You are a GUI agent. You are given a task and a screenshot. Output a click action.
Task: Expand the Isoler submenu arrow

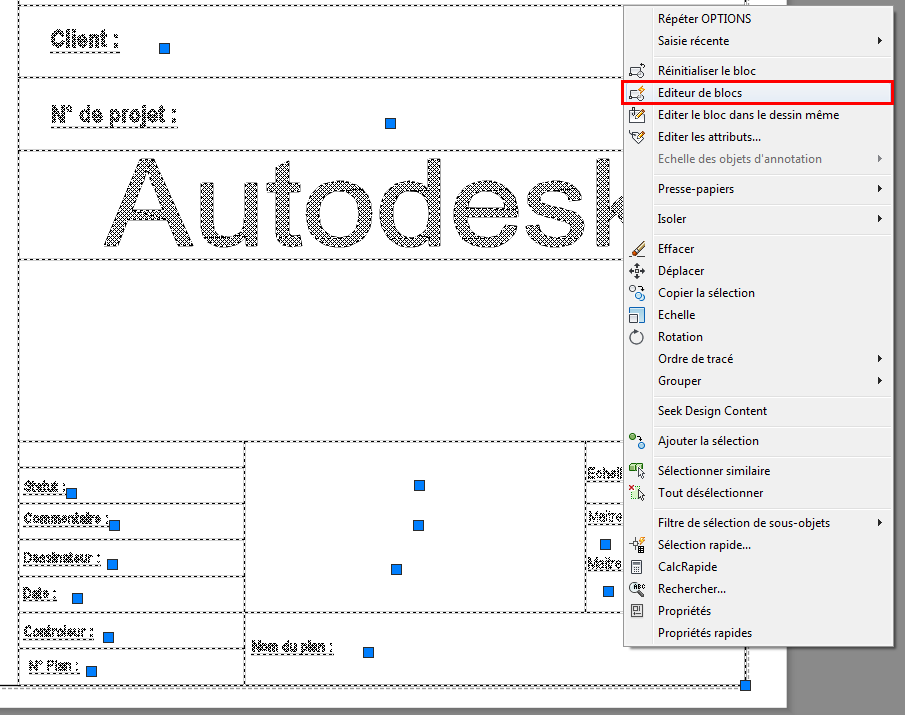(x=880, y=219)
